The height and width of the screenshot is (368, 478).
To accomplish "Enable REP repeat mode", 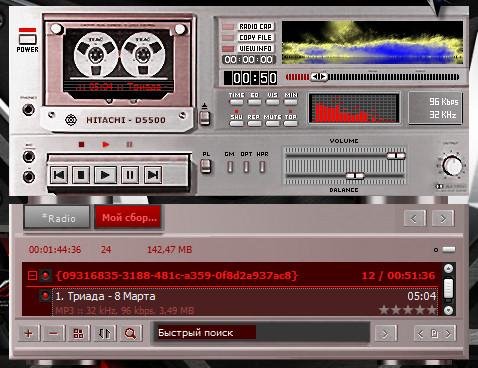I will click(x=255, y=123).
